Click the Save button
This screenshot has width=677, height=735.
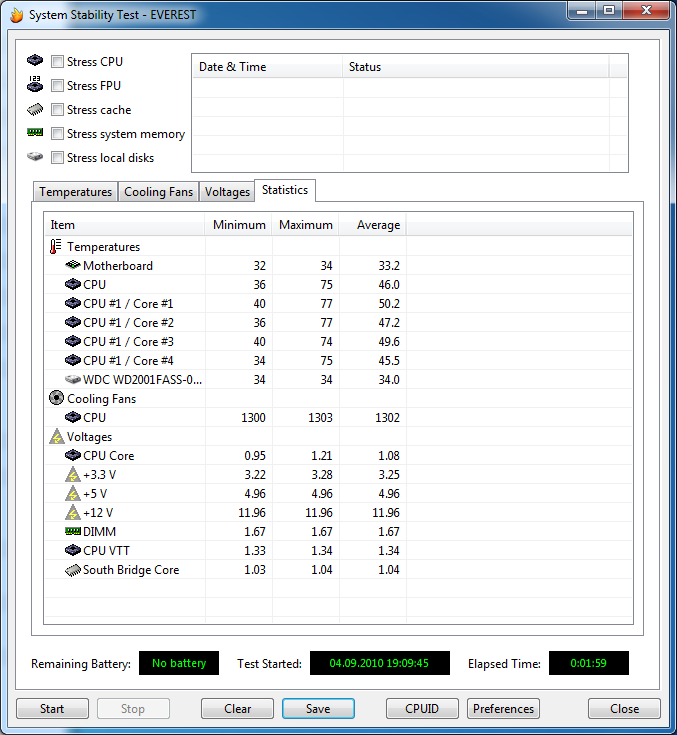point(318,709)
